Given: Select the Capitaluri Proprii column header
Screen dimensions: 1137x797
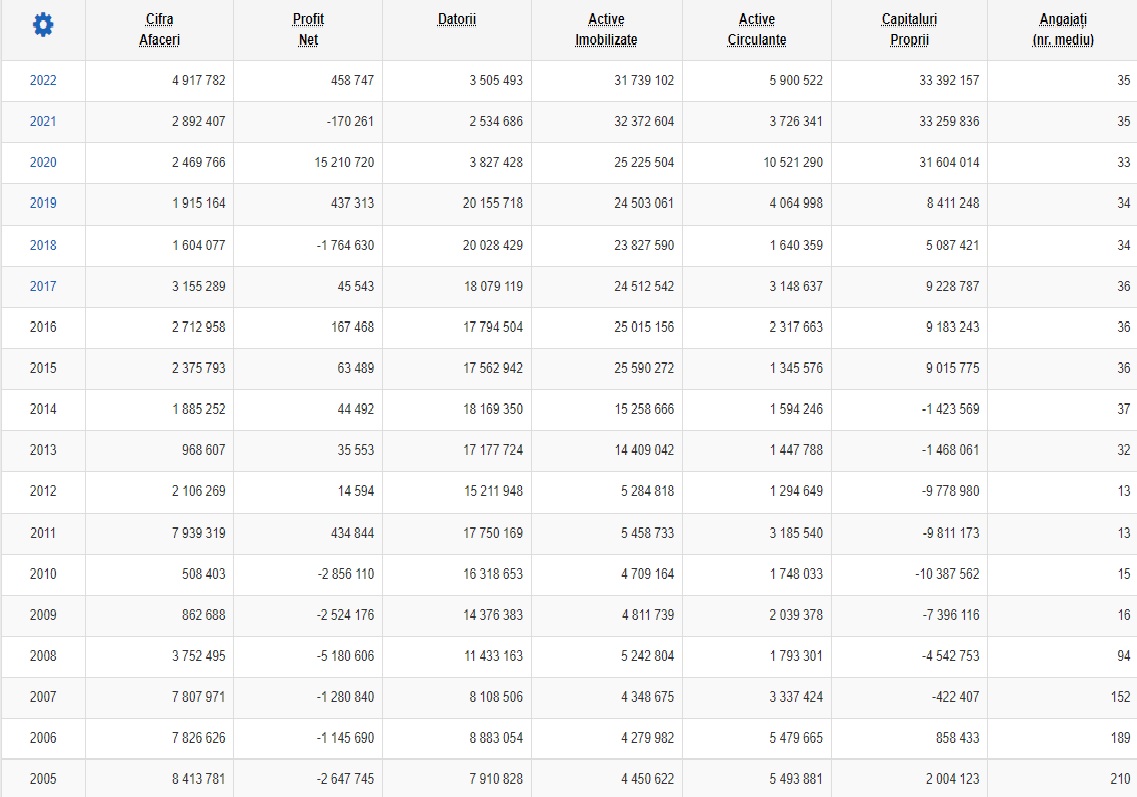Looking at the screenshot, I should pyautogui.click(x=909, y=30).
